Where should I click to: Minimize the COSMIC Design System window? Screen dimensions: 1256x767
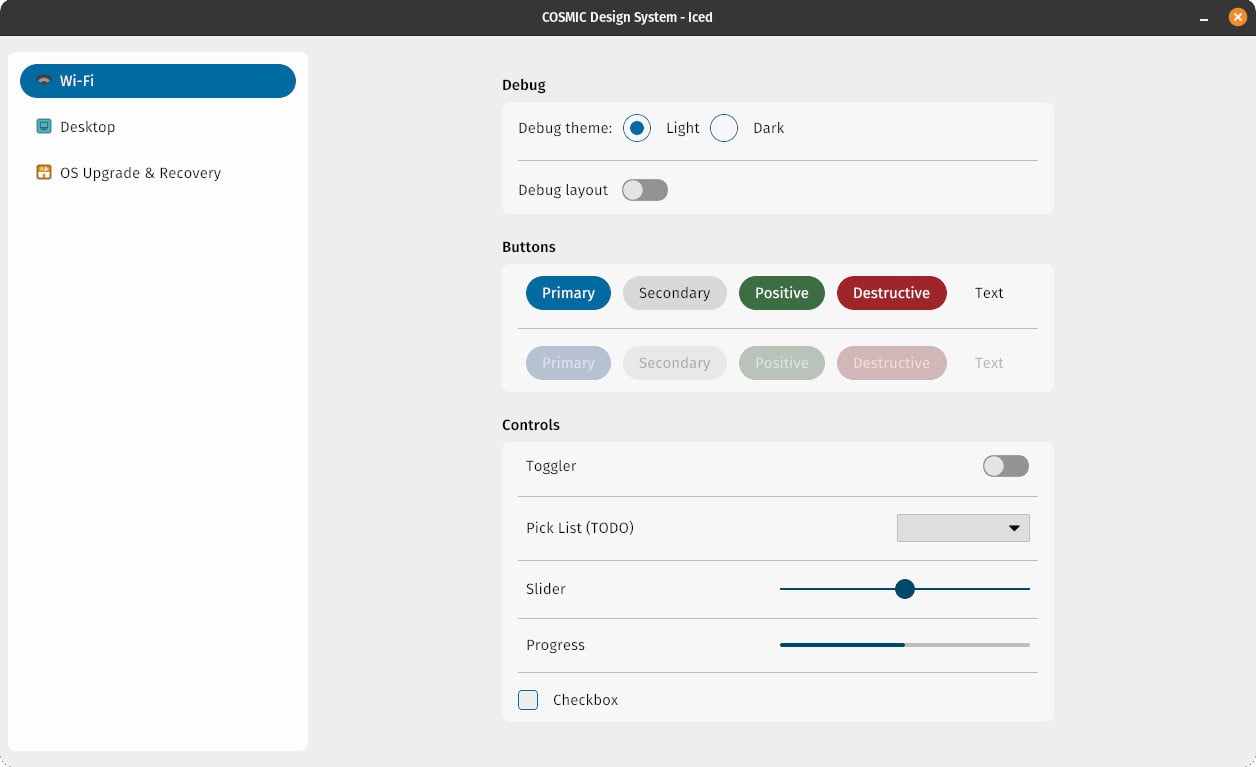click(x=1204, y=18)
